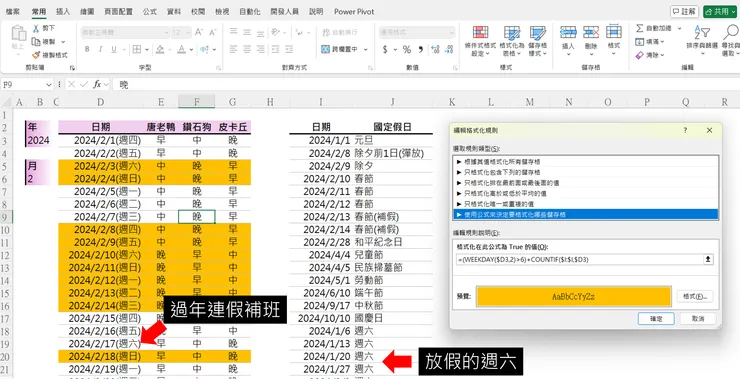Screen dimensions: 740x385
Task: Select rule type 使用公式來決定要格式化哪些儲存格
Action: pyautogui.click(x=585, y=214)
